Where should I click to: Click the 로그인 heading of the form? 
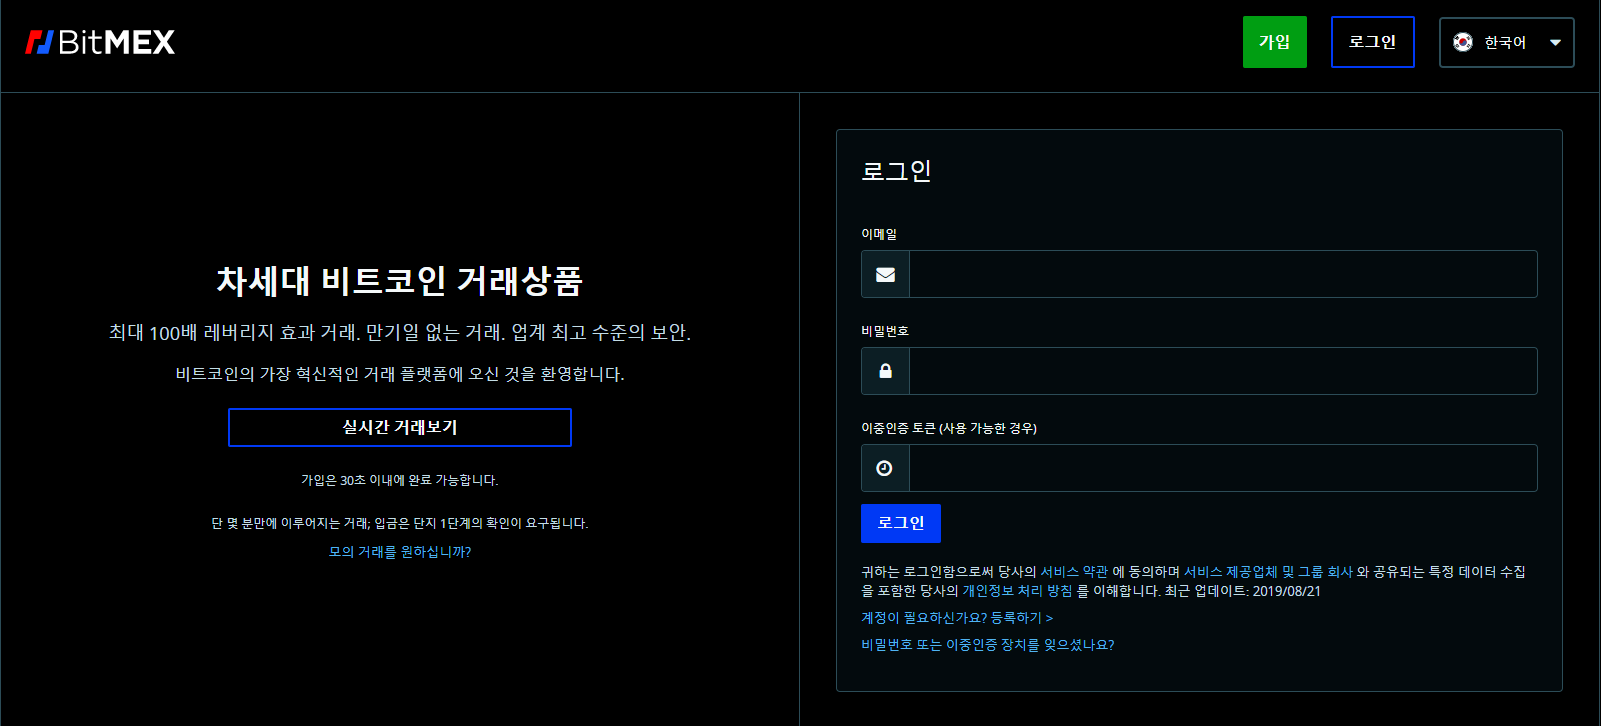click(x=896, y=171)
